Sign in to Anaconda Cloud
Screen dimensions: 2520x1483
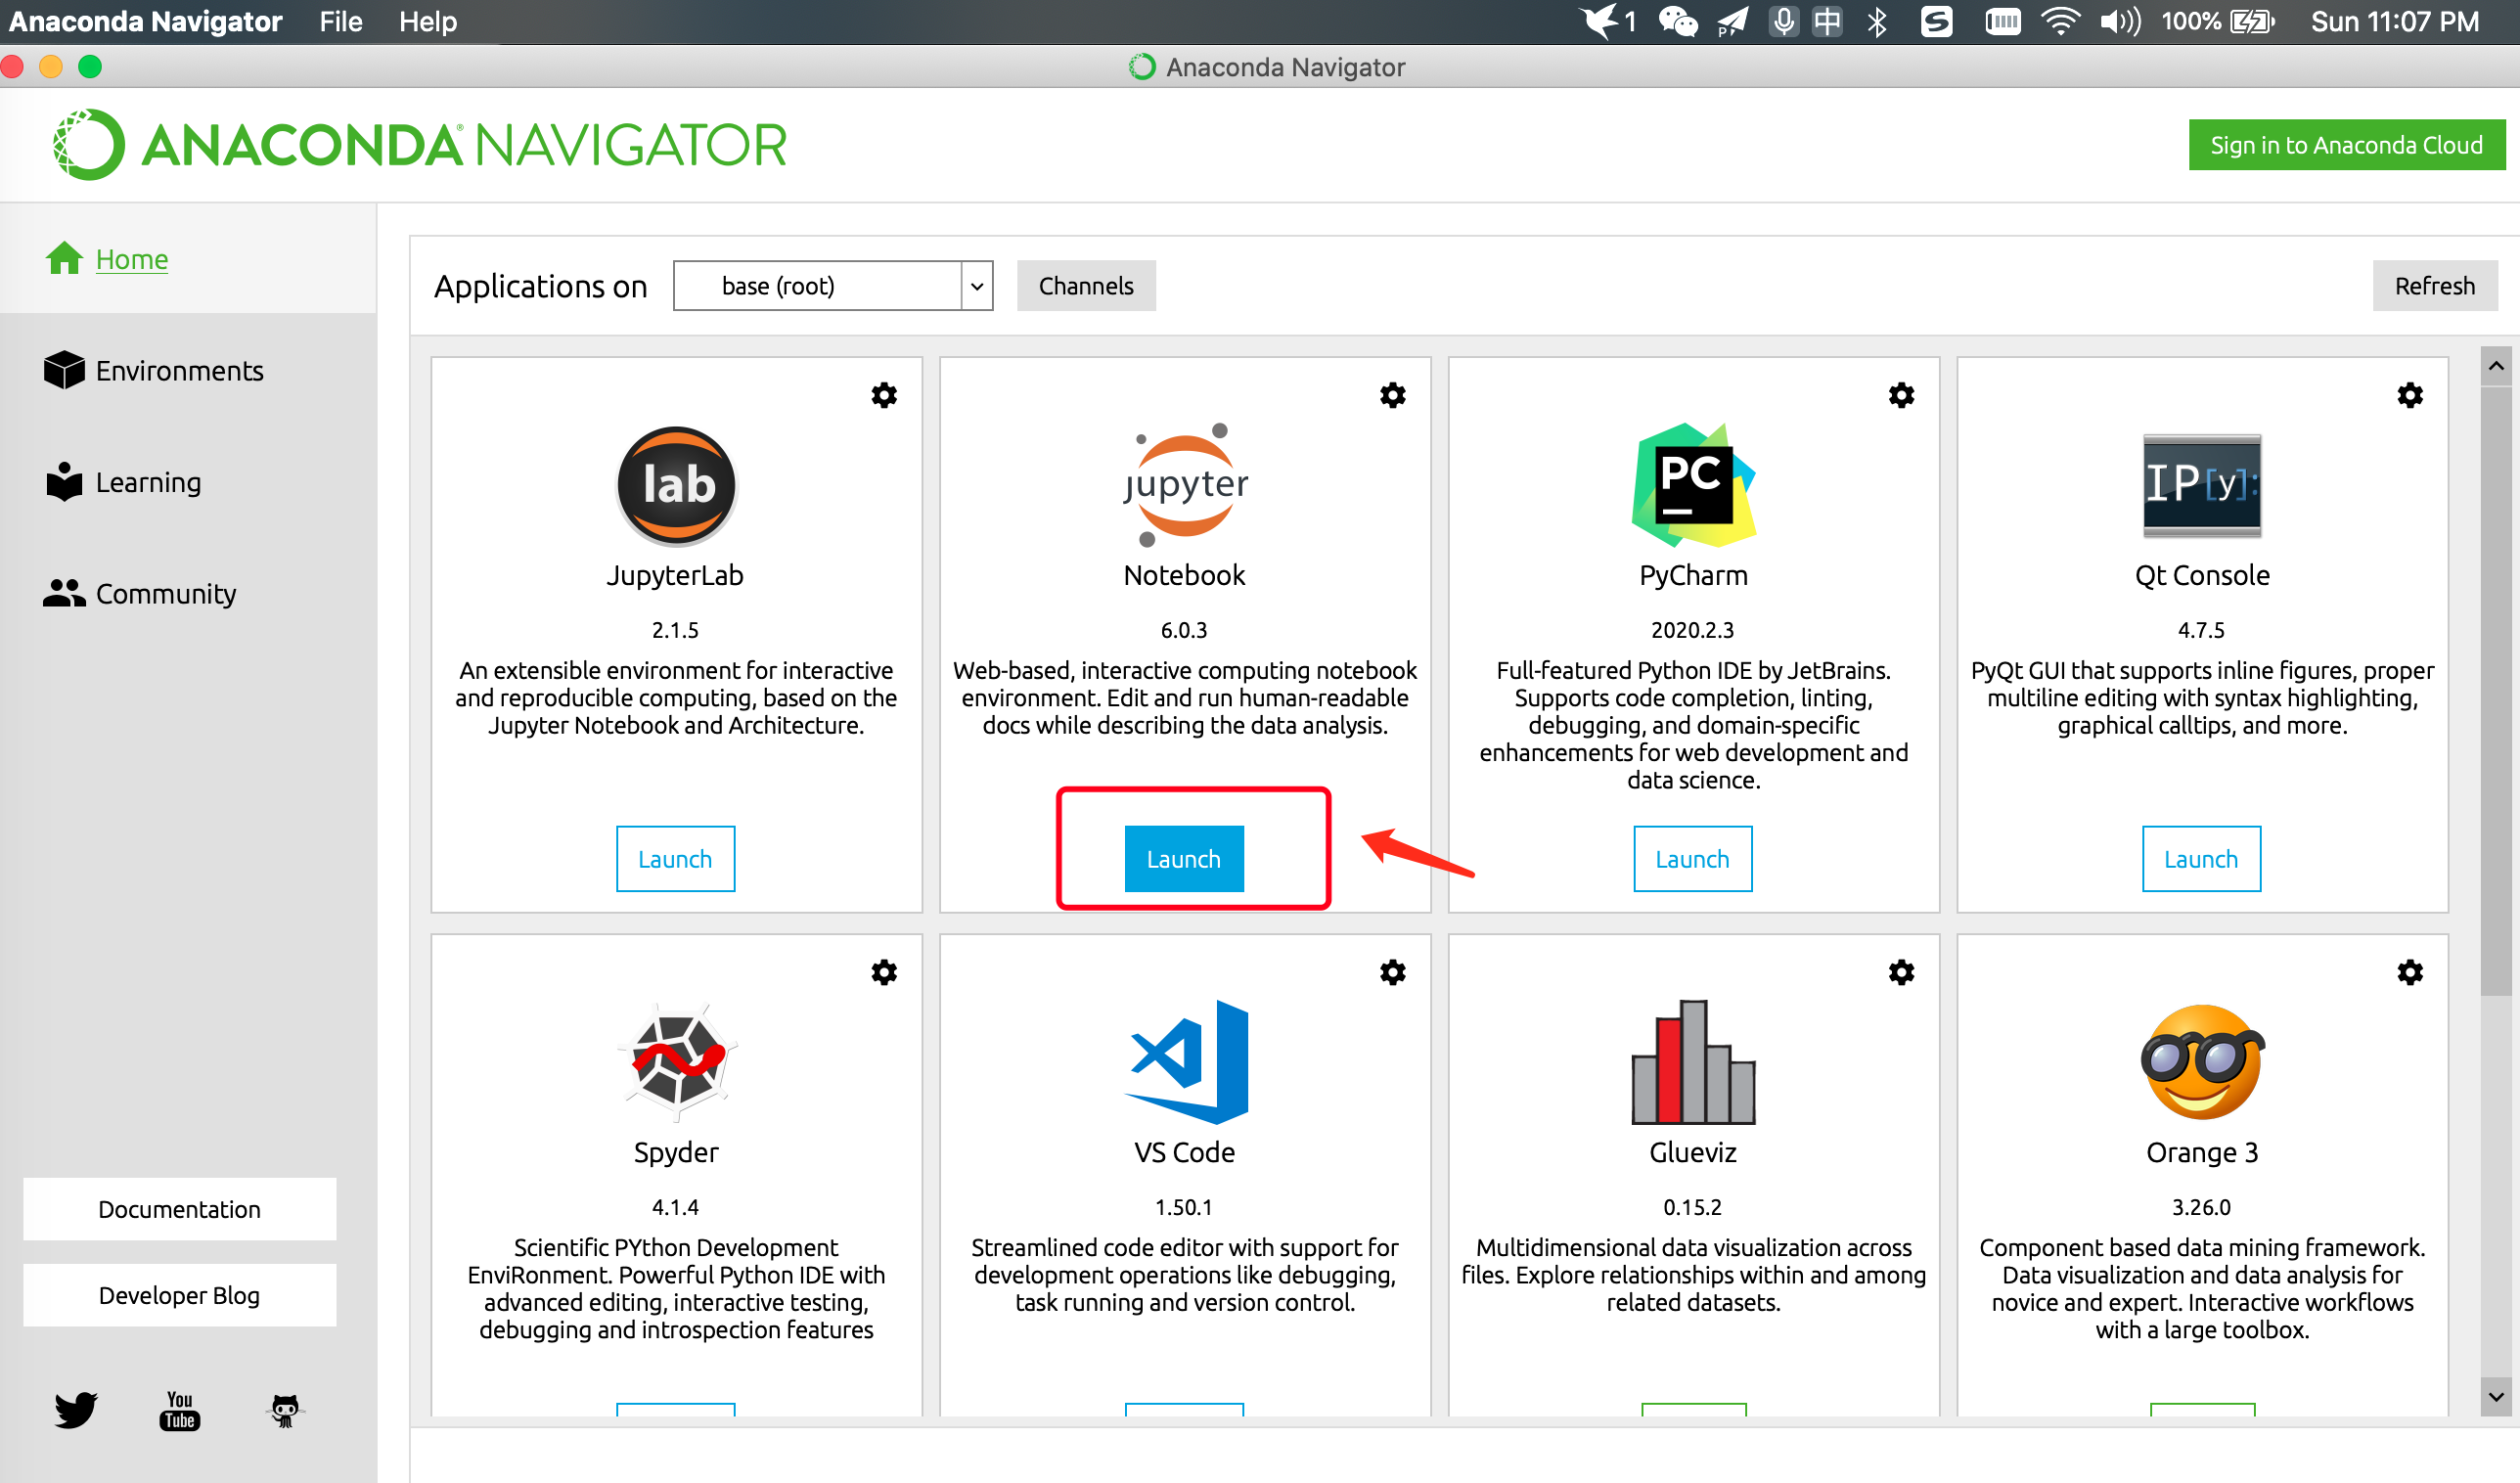pos(2346,144)
